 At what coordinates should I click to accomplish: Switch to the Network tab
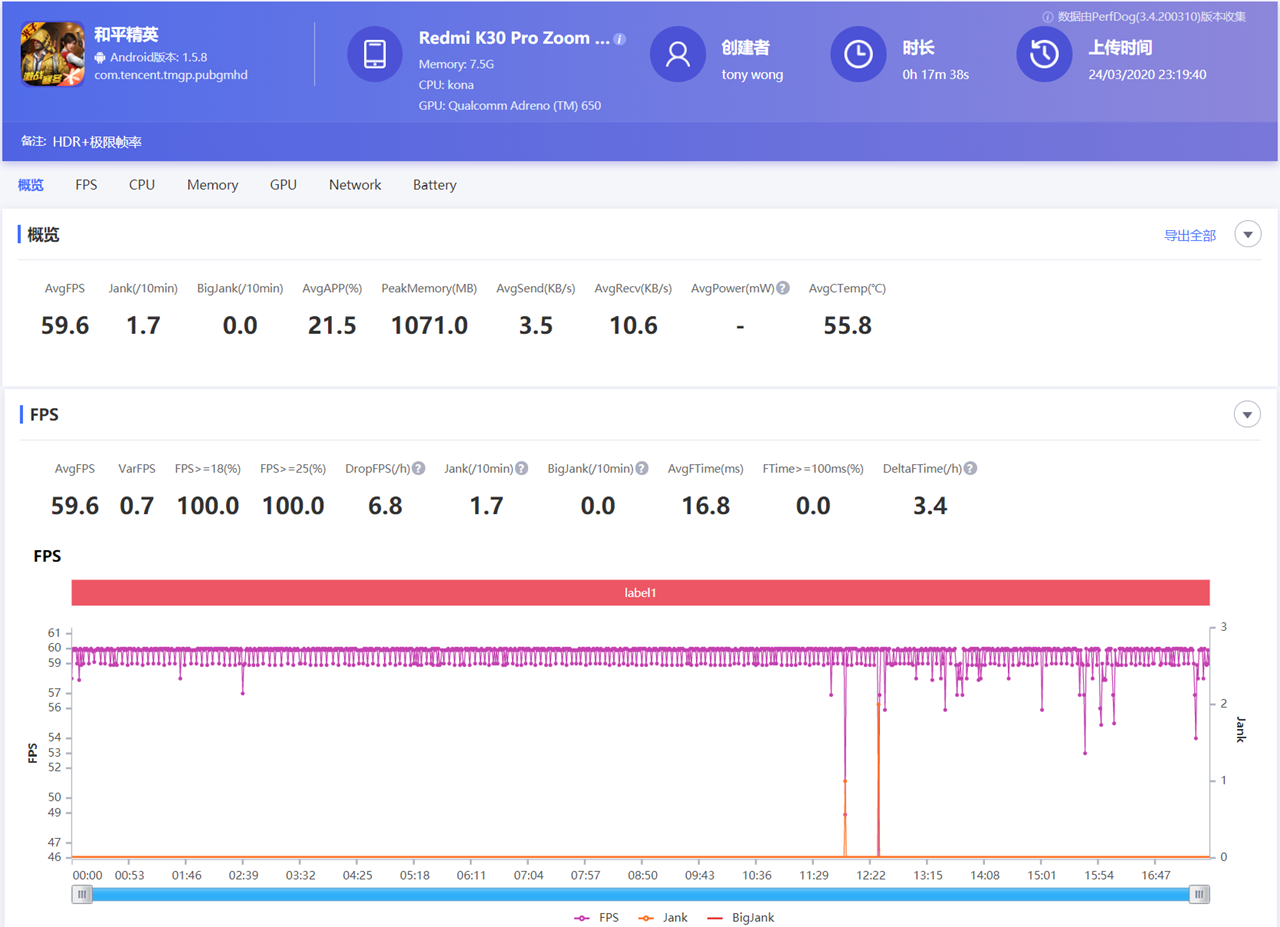(x=355, y=185)
